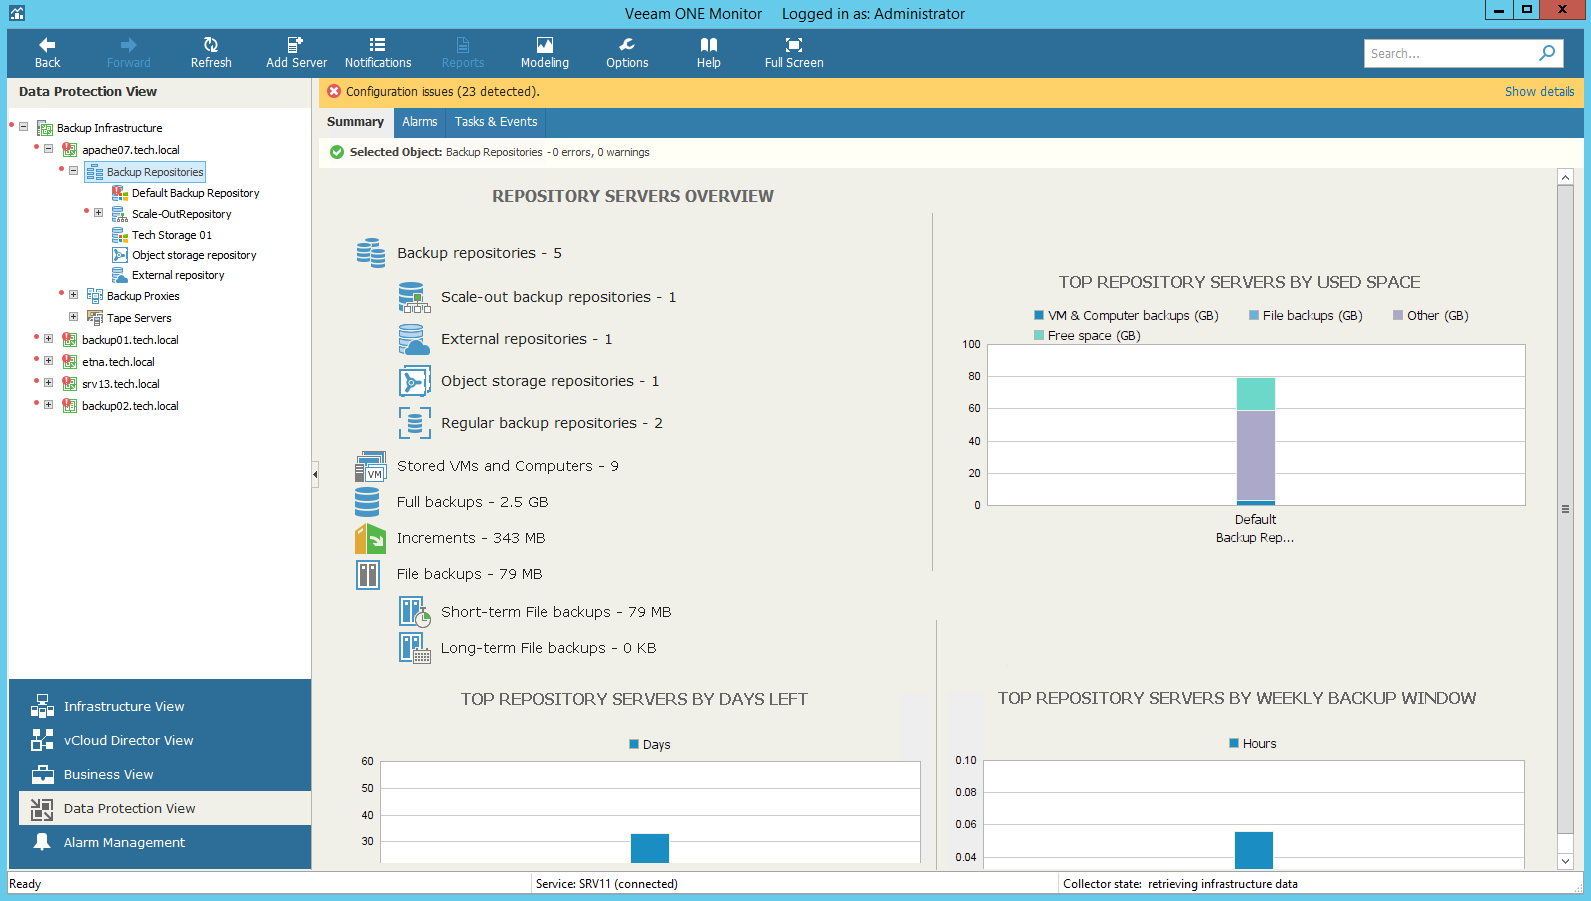Click the Selected Object green status icon
This screenshot has height=901, width=1591.
point(337,152)
